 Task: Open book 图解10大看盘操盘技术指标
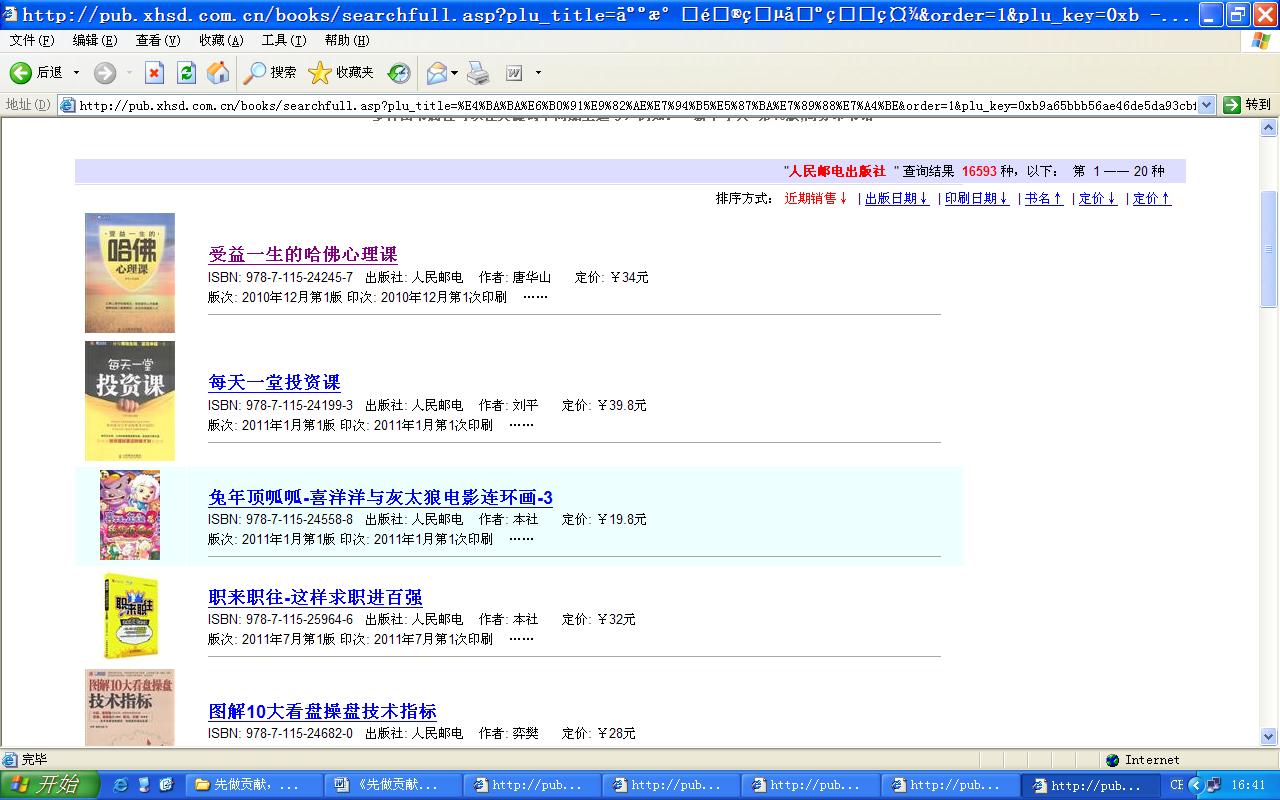click(322, 712)
